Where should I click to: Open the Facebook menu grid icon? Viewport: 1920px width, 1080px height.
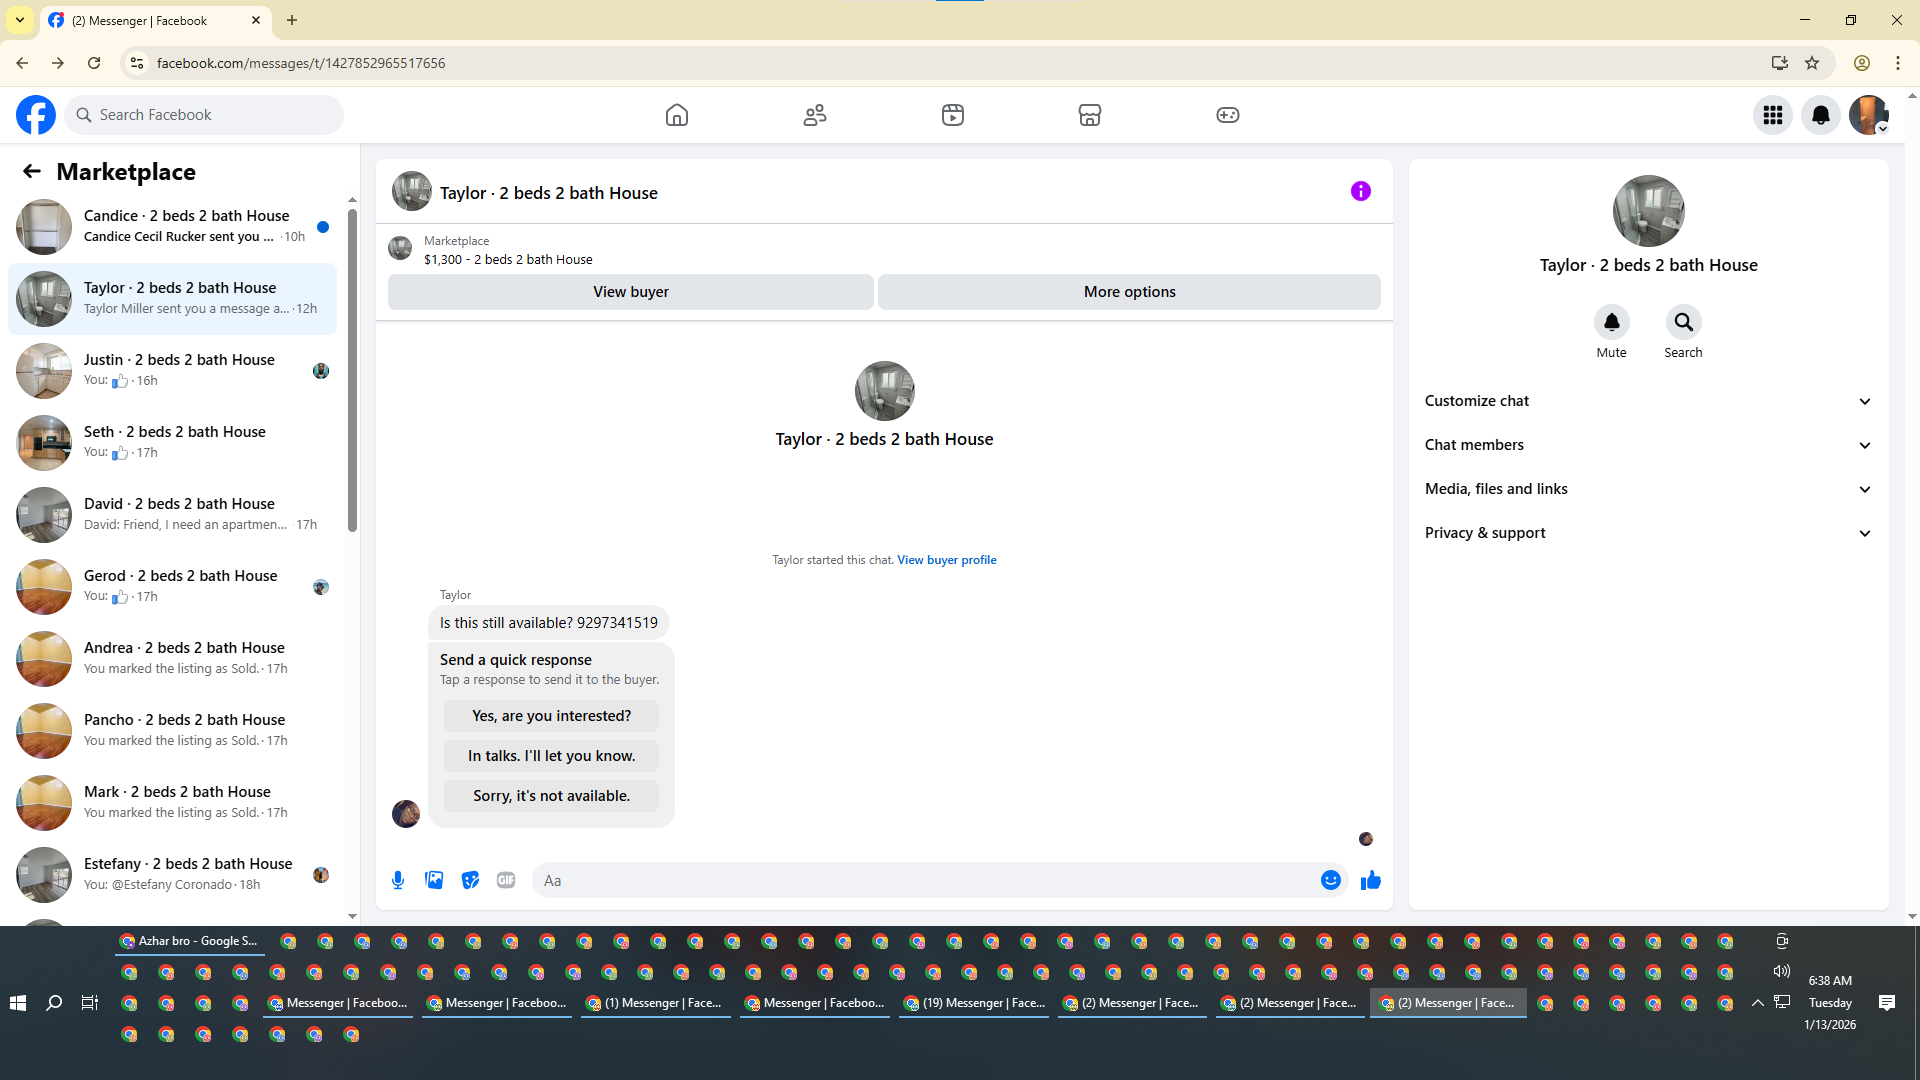tap(1772, 115)
